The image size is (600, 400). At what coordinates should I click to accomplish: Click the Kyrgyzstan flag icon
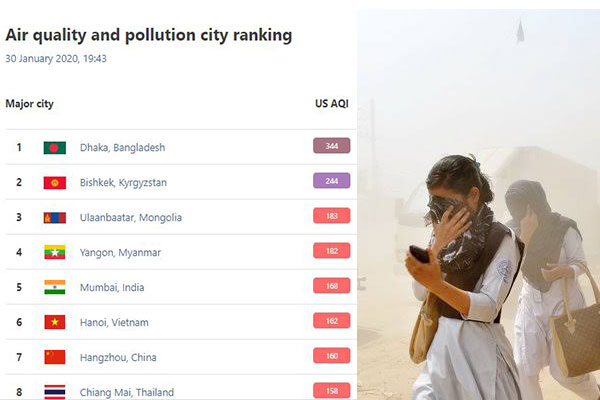click(55, 183)
